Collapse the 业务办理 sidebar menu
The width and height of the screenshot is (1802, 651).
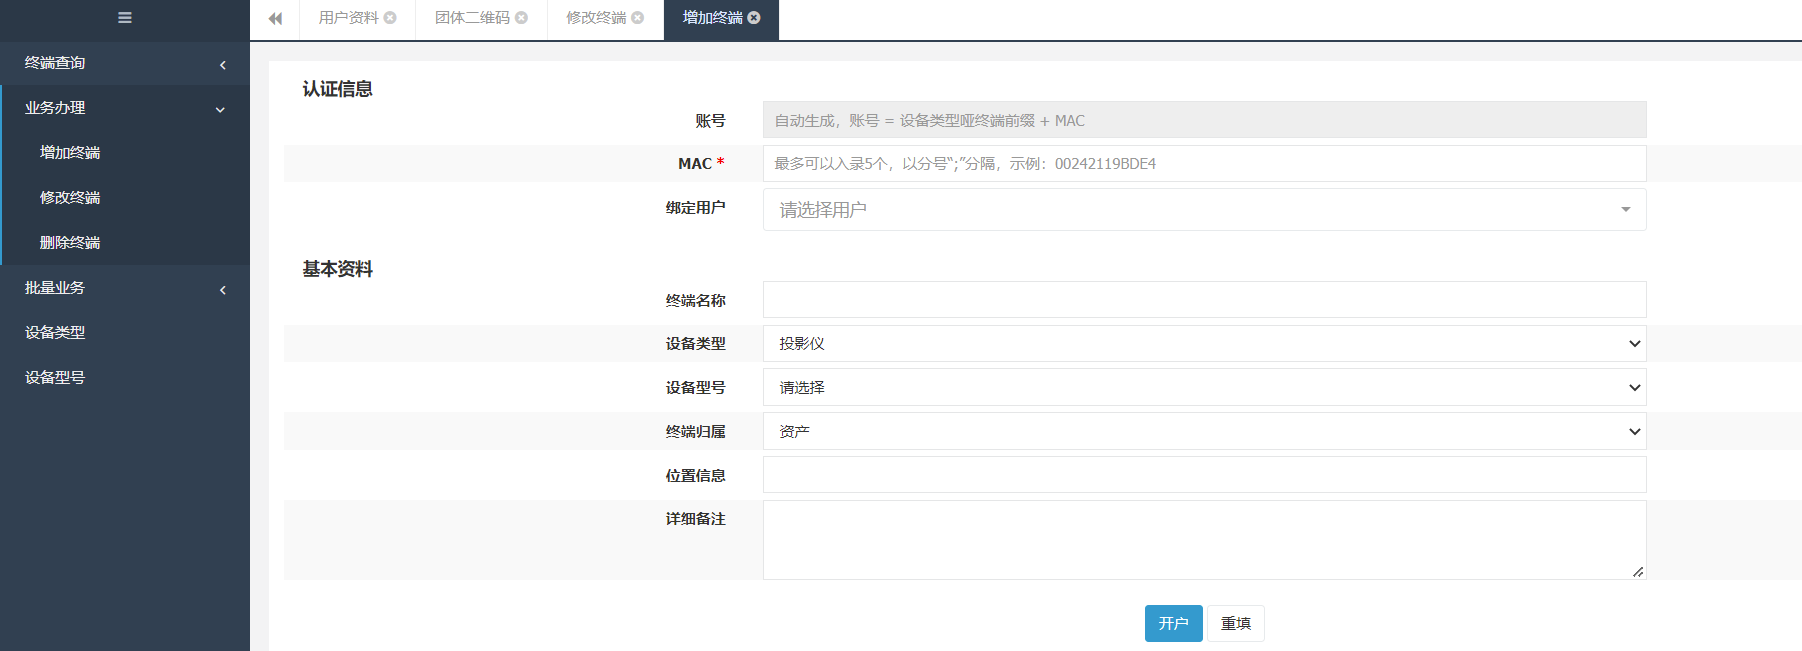point(124,108)
